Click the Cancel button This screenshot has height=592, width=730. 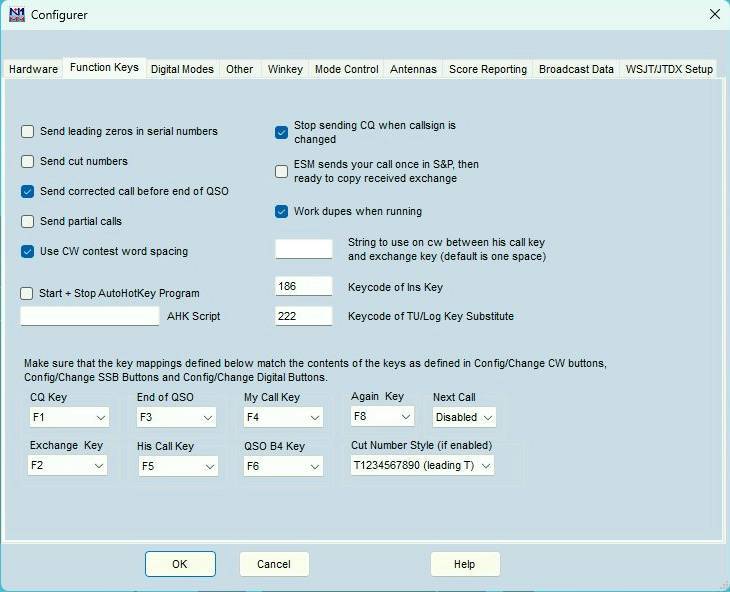click(274, 564)
